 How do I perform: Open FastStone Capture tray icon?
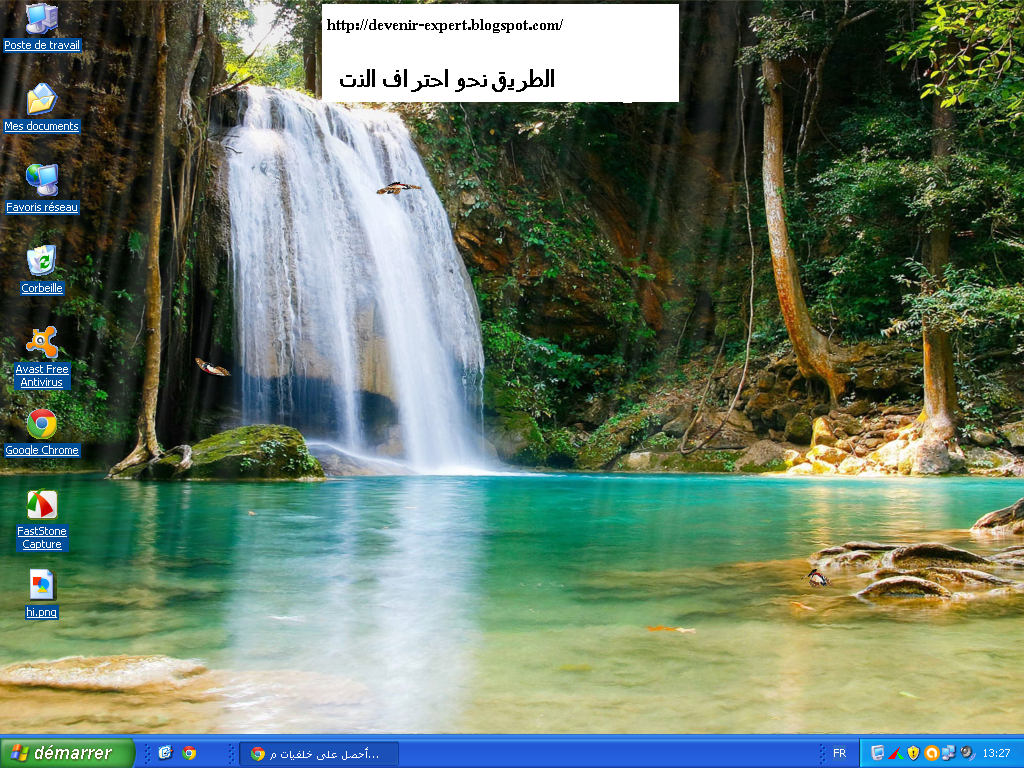coord(895,753)
